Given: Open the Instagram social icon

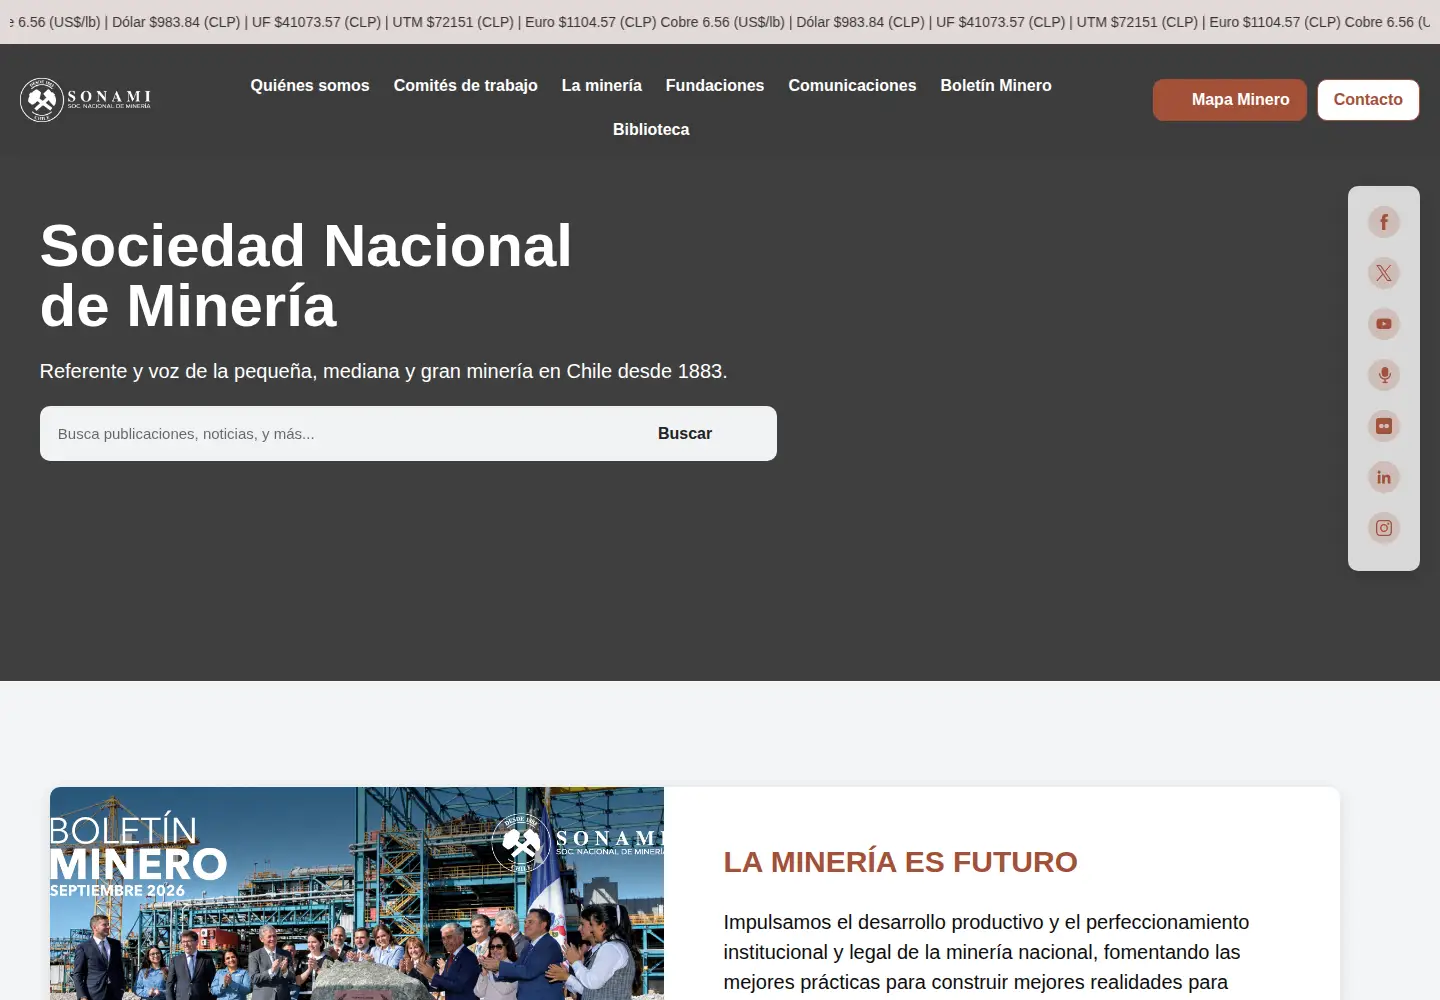Looking at the screenshot, I should coord(1384,528).
